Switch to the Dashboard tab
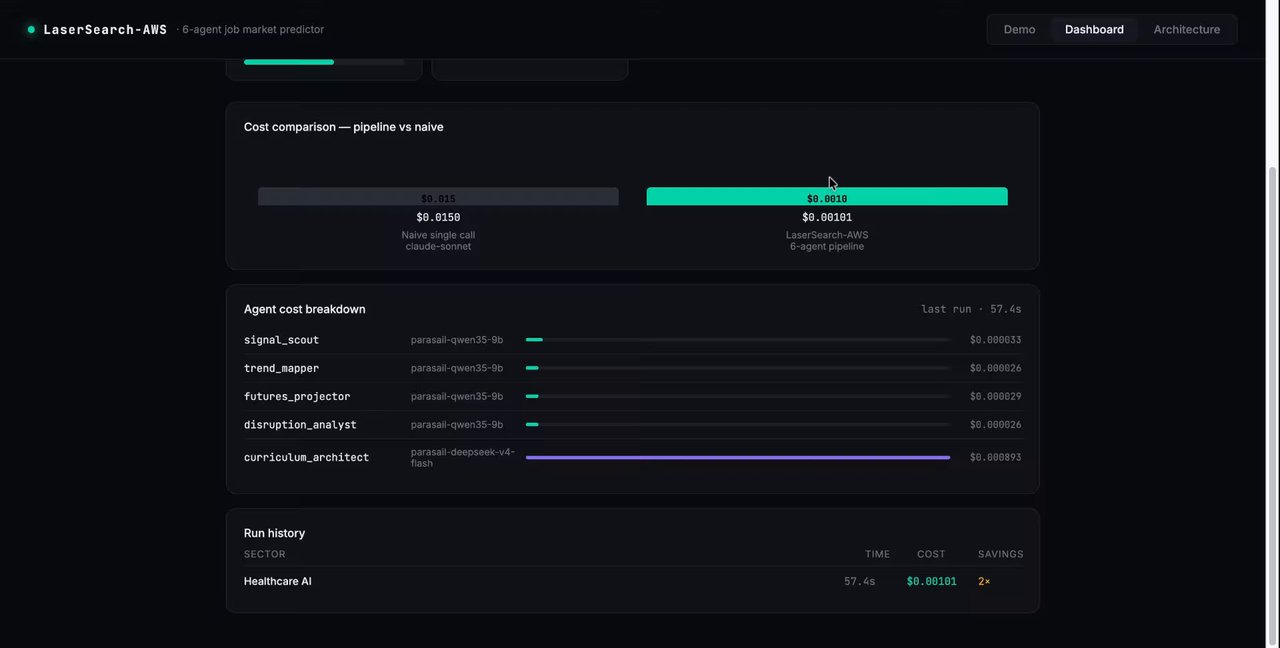This screenshot has width=1280, height=648. pyautogui.click(x=1094, y=30)
